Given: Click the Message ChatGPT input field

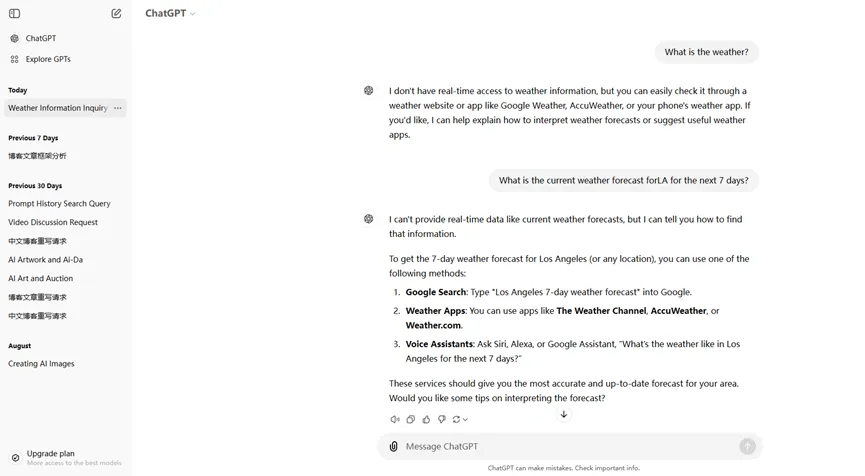Looking at the screenshot, I should (x=565, y=447).
